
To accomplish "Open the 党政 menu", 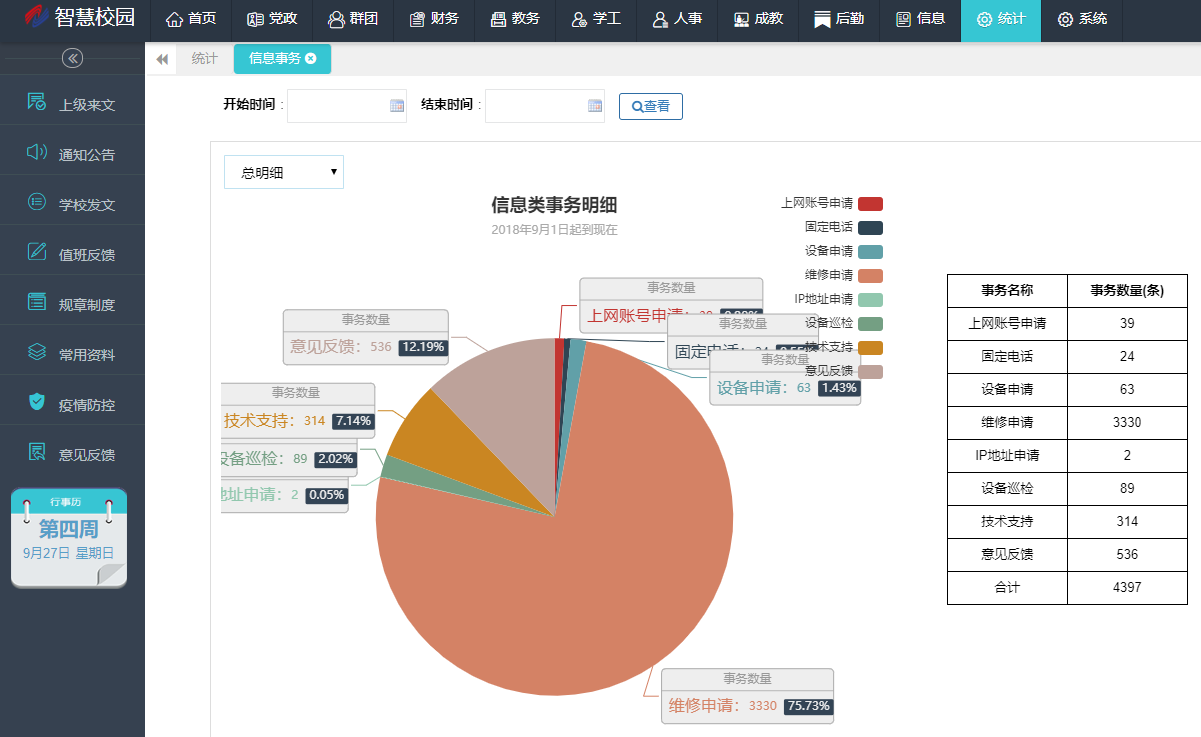I will coord(271,19).
